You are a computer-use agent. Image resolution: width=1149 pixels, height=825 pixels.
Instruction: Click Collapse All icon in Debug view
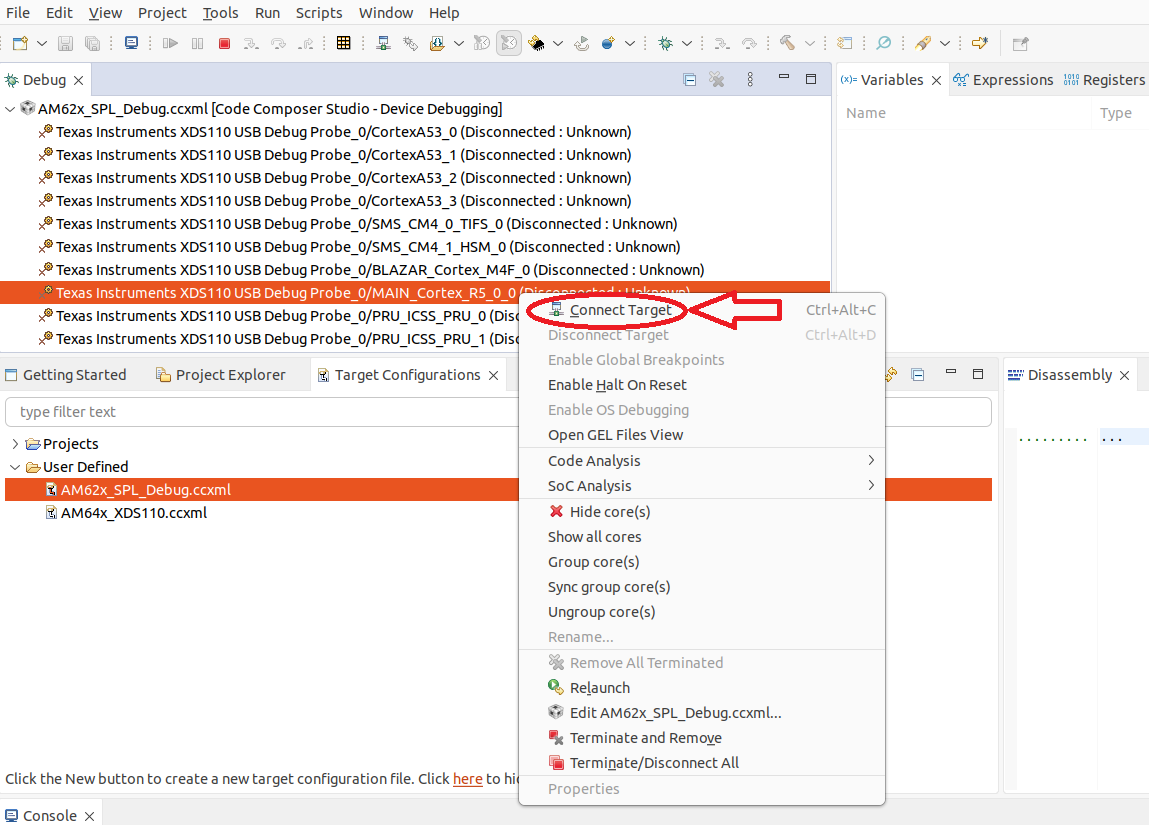tap(689, 80)
